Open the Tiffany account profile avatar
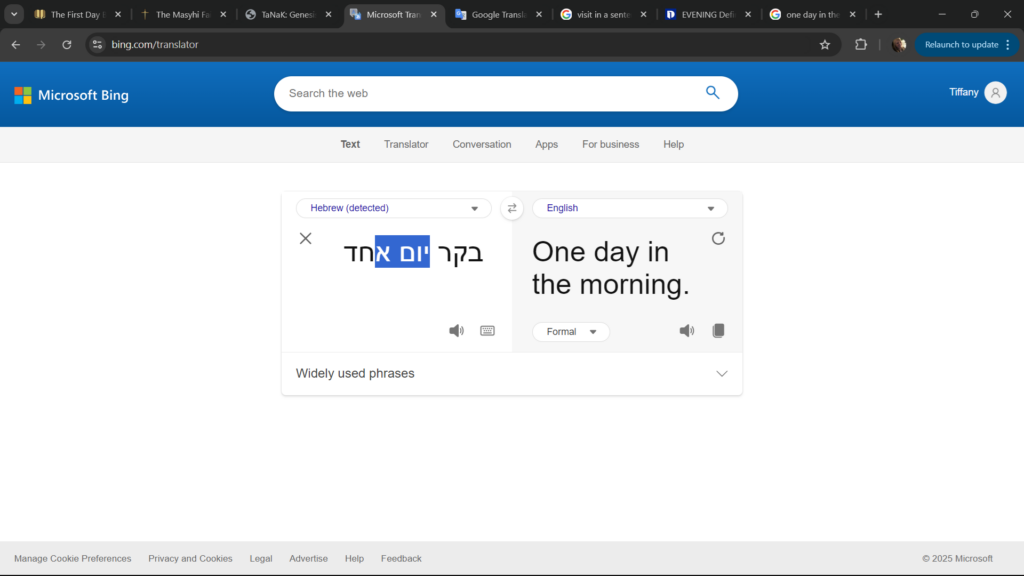This screenshot has height=576, width=1024. 995,93
